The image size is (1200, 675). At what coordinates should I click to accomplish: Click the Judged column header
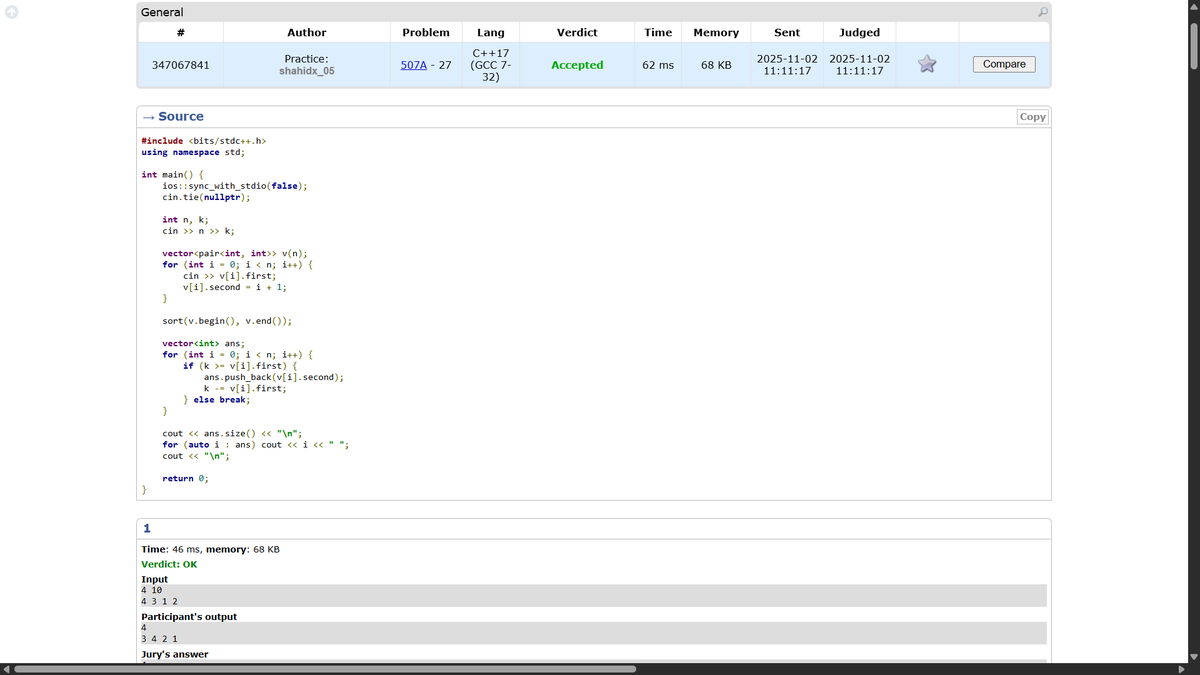tap(860, 33)
